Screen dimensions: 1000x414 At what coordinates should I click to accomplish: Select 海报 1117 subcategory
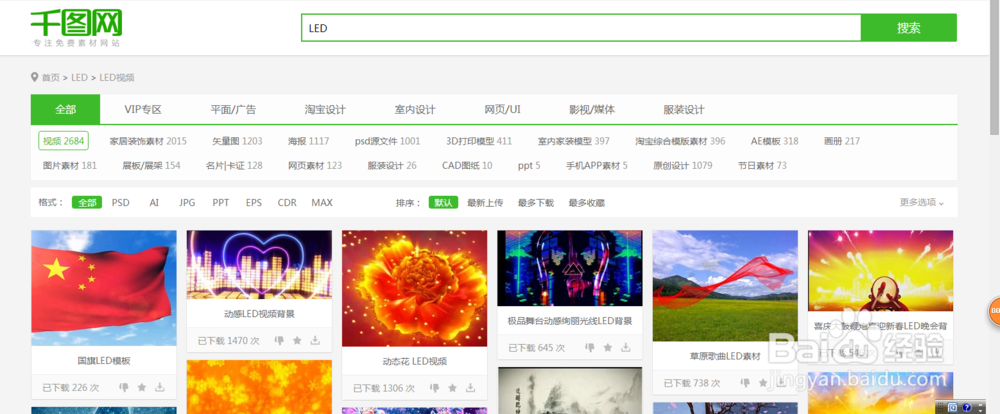(308, 141)
